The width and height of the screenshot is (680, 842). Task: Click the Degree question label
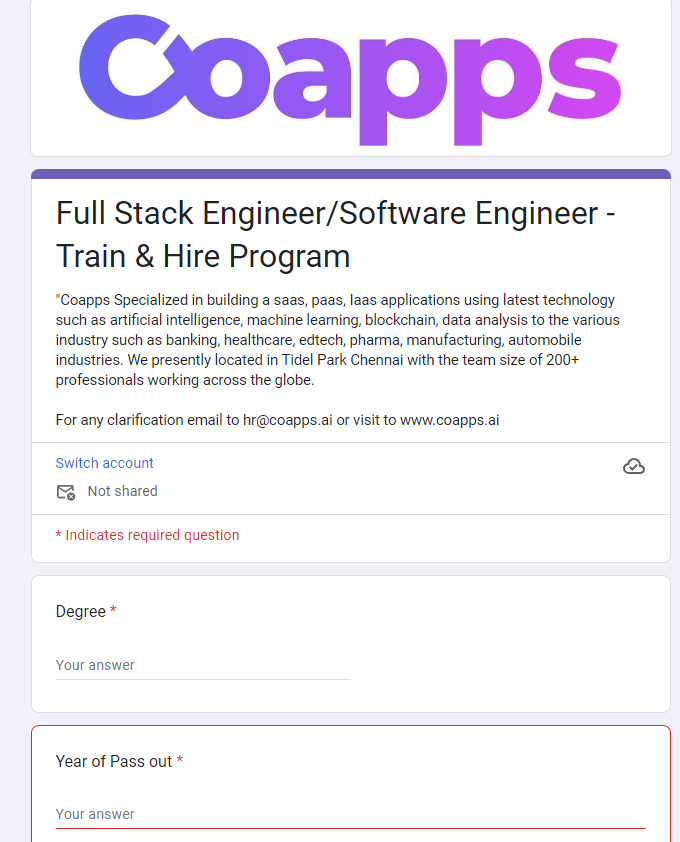coord(81,612)
